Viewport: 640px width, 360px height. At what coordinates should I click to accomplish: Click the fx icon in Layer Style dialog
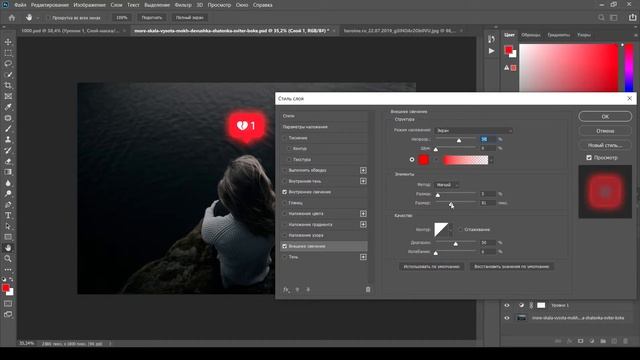tap(286, 289)
